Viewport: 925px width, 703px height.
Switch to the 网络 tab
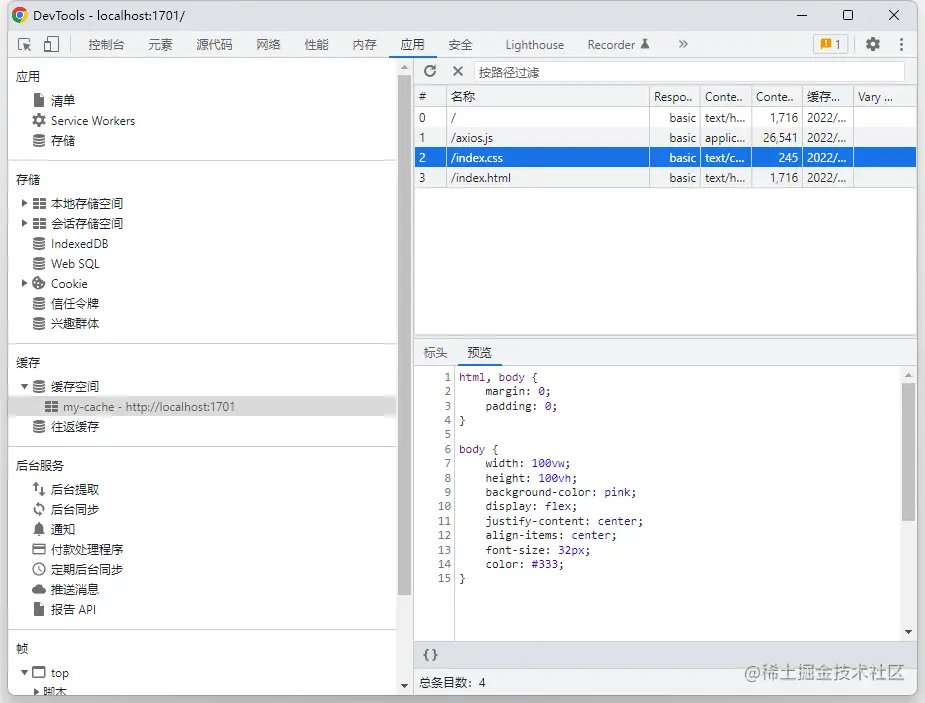(268, 44)
